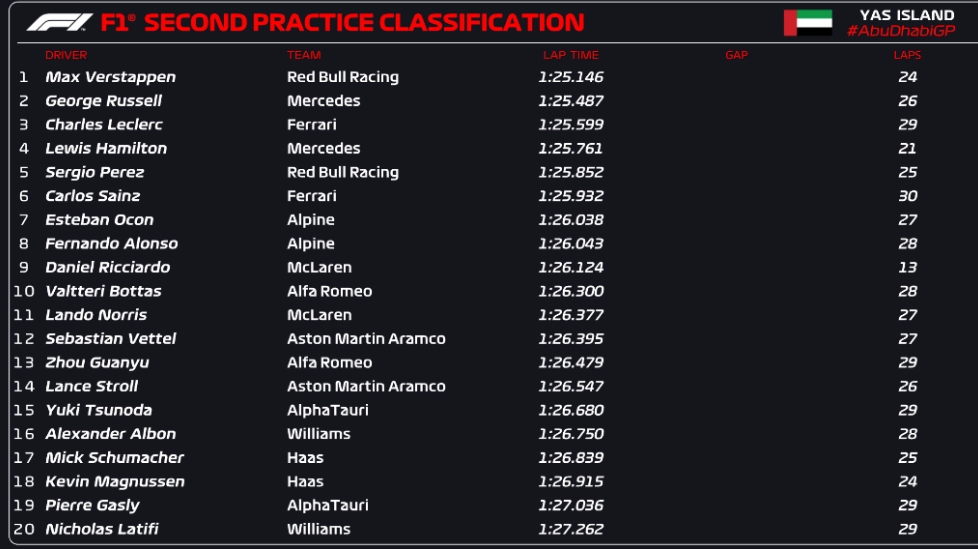Screen dimensions: 978x549
Task: Select the DRIVER column header
Action: tap(66, 55)
